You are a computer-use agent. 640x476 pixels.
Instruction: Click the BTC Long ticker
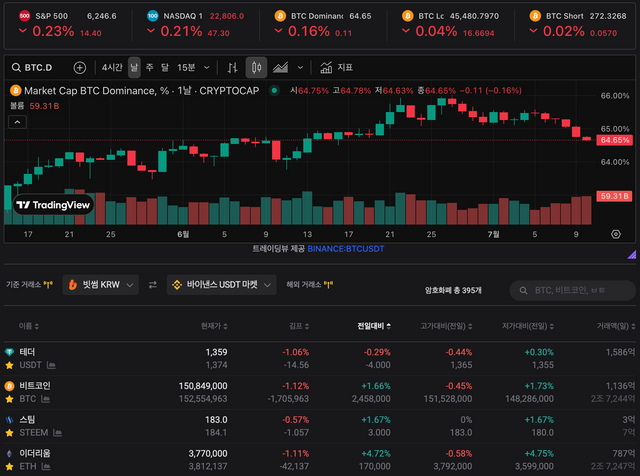pyautogui.click(x=450, y=24)
